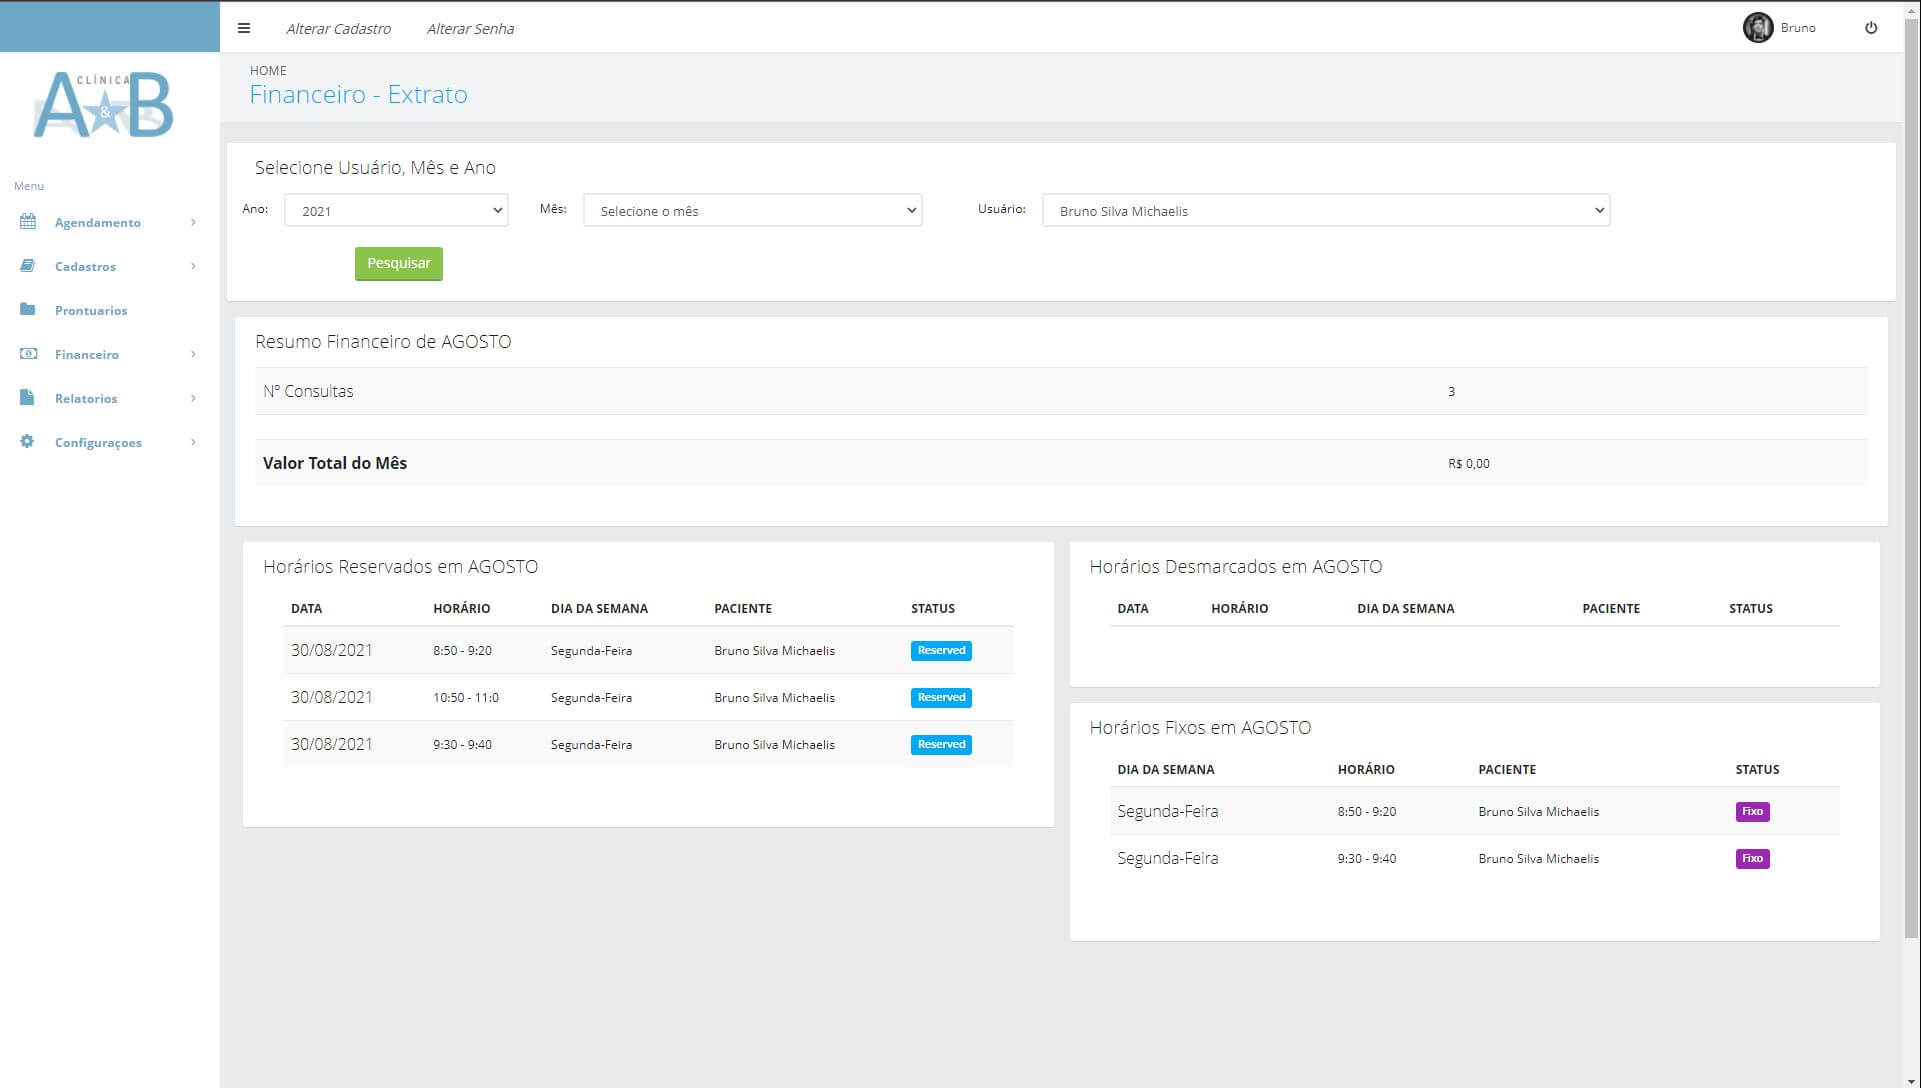Open the Usuário dropdown selector
Image resolution: width=1921 pixels, height=1088 pixels.
click(1326, 210)
